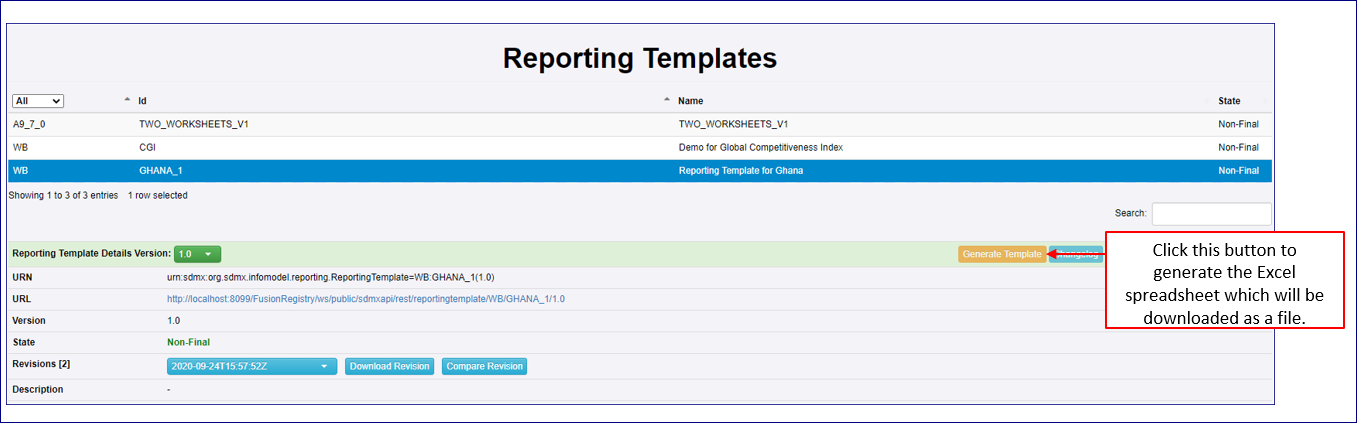Sort table by Name column arrow
Image resolution: width=1357 pixels, height=423 pixels.
[667, 100]
